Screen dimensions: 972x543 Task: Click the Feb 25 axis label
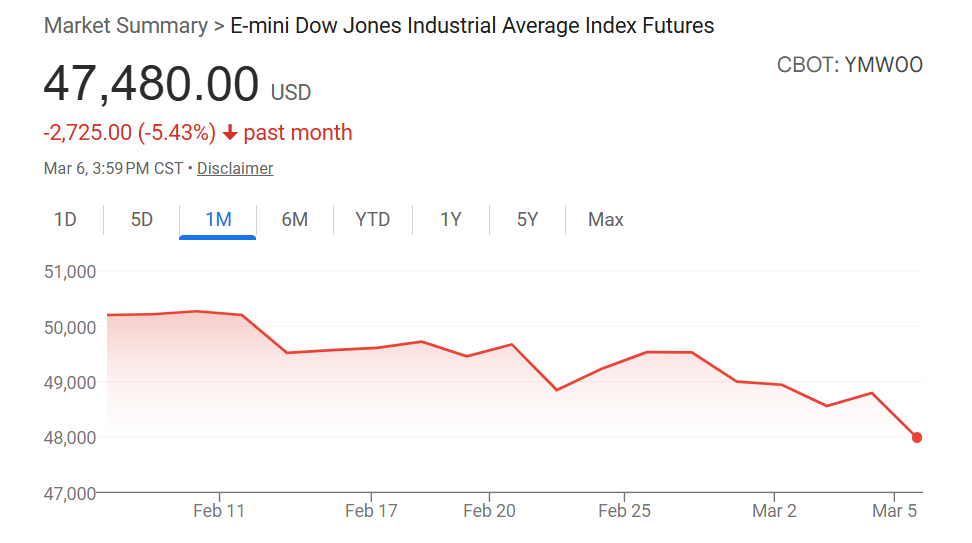coord(624,511)
